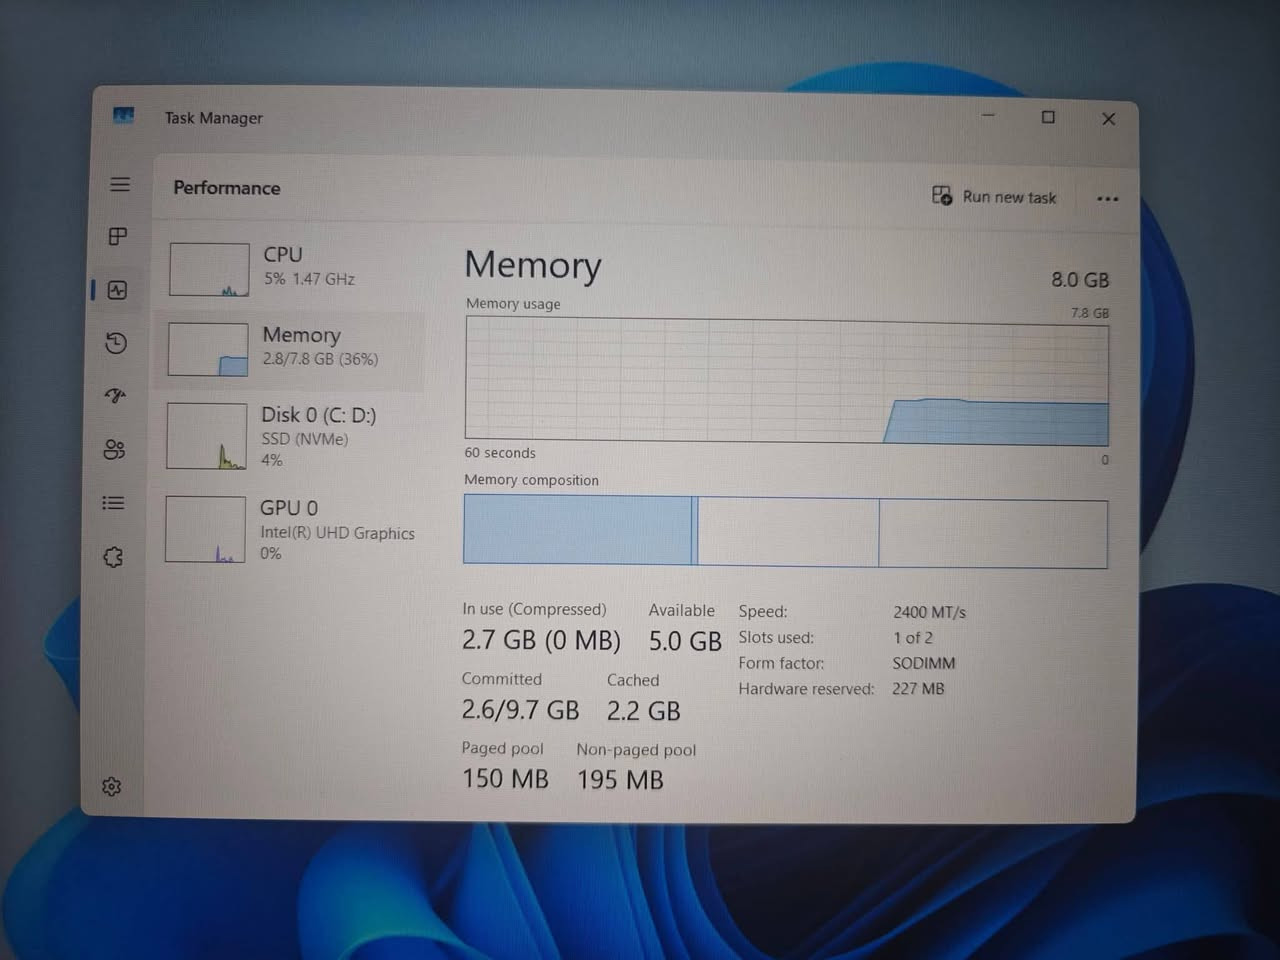
Task: Click the CPU mini usage graph thumbnail
Action: (x=209, y=269)
